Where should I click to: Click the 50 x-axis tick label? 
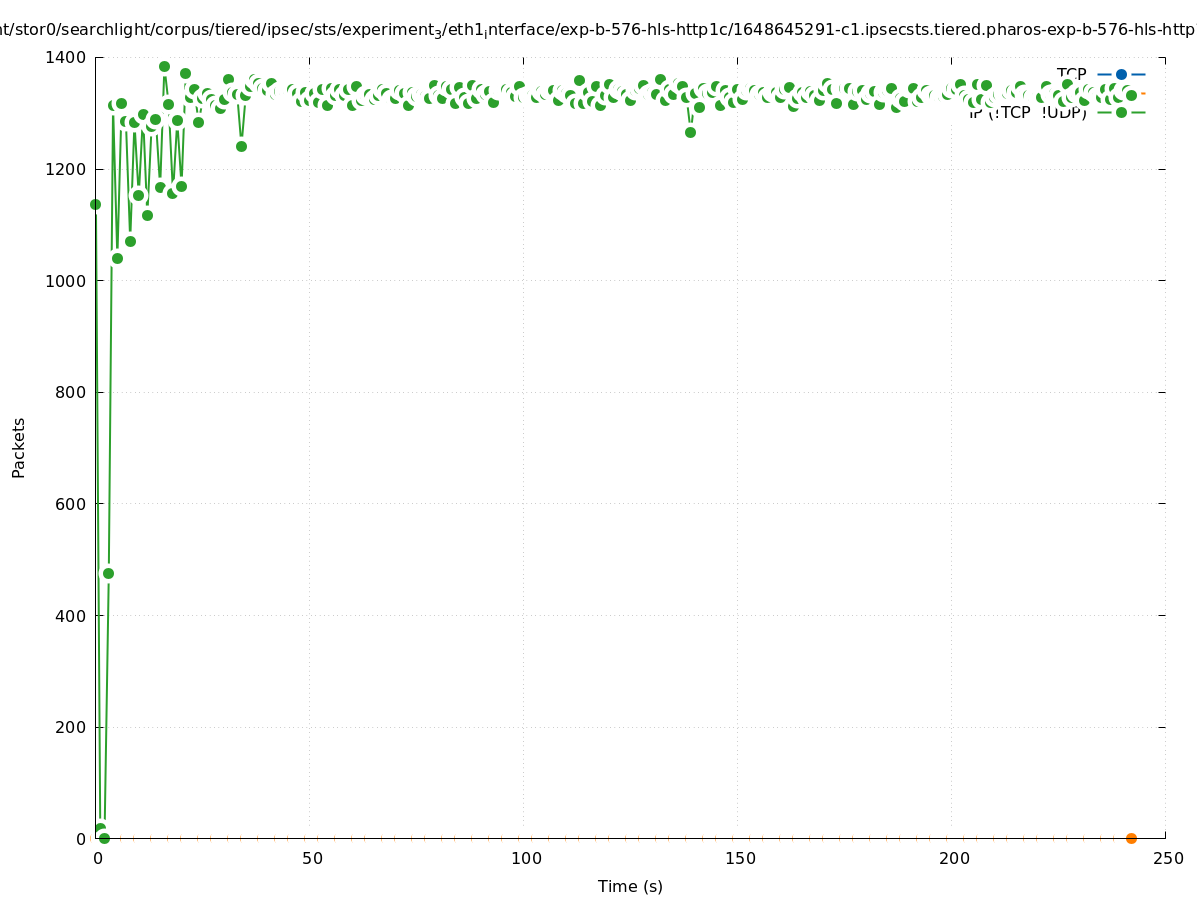pos(312,859)
